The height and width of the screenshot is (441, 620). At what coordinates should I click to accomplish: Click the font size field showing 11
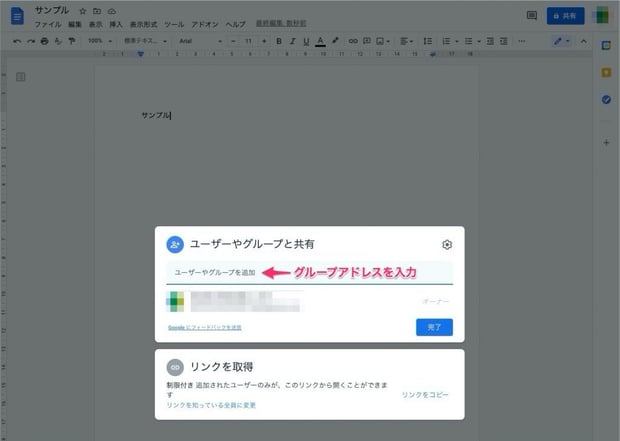tap(248, 41)
